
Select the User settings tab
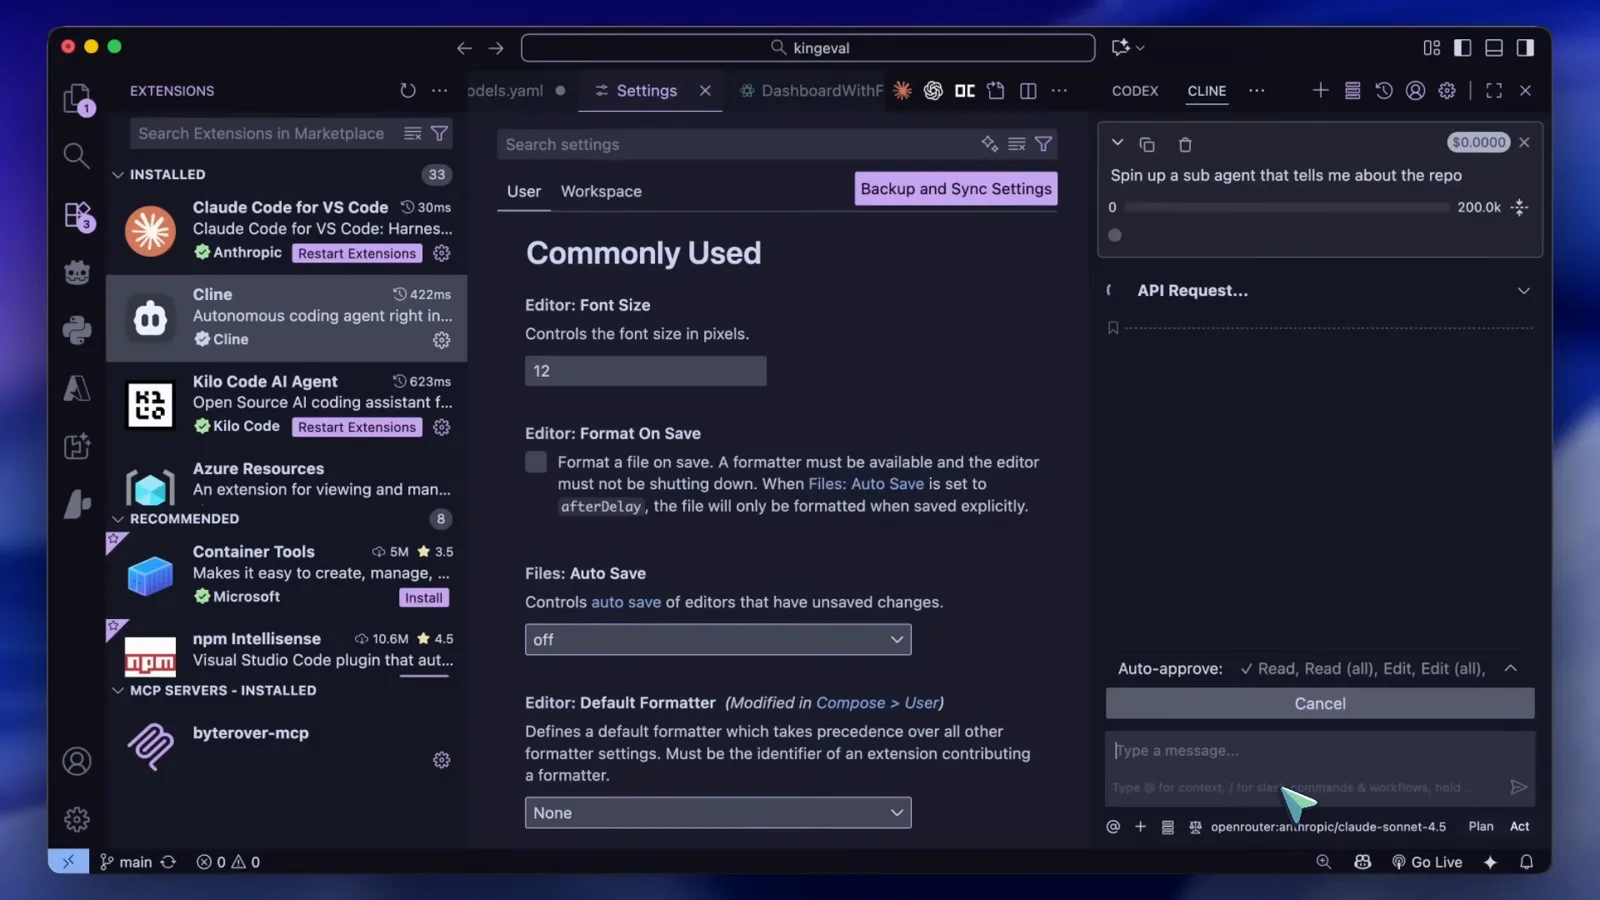coord(524,191)
